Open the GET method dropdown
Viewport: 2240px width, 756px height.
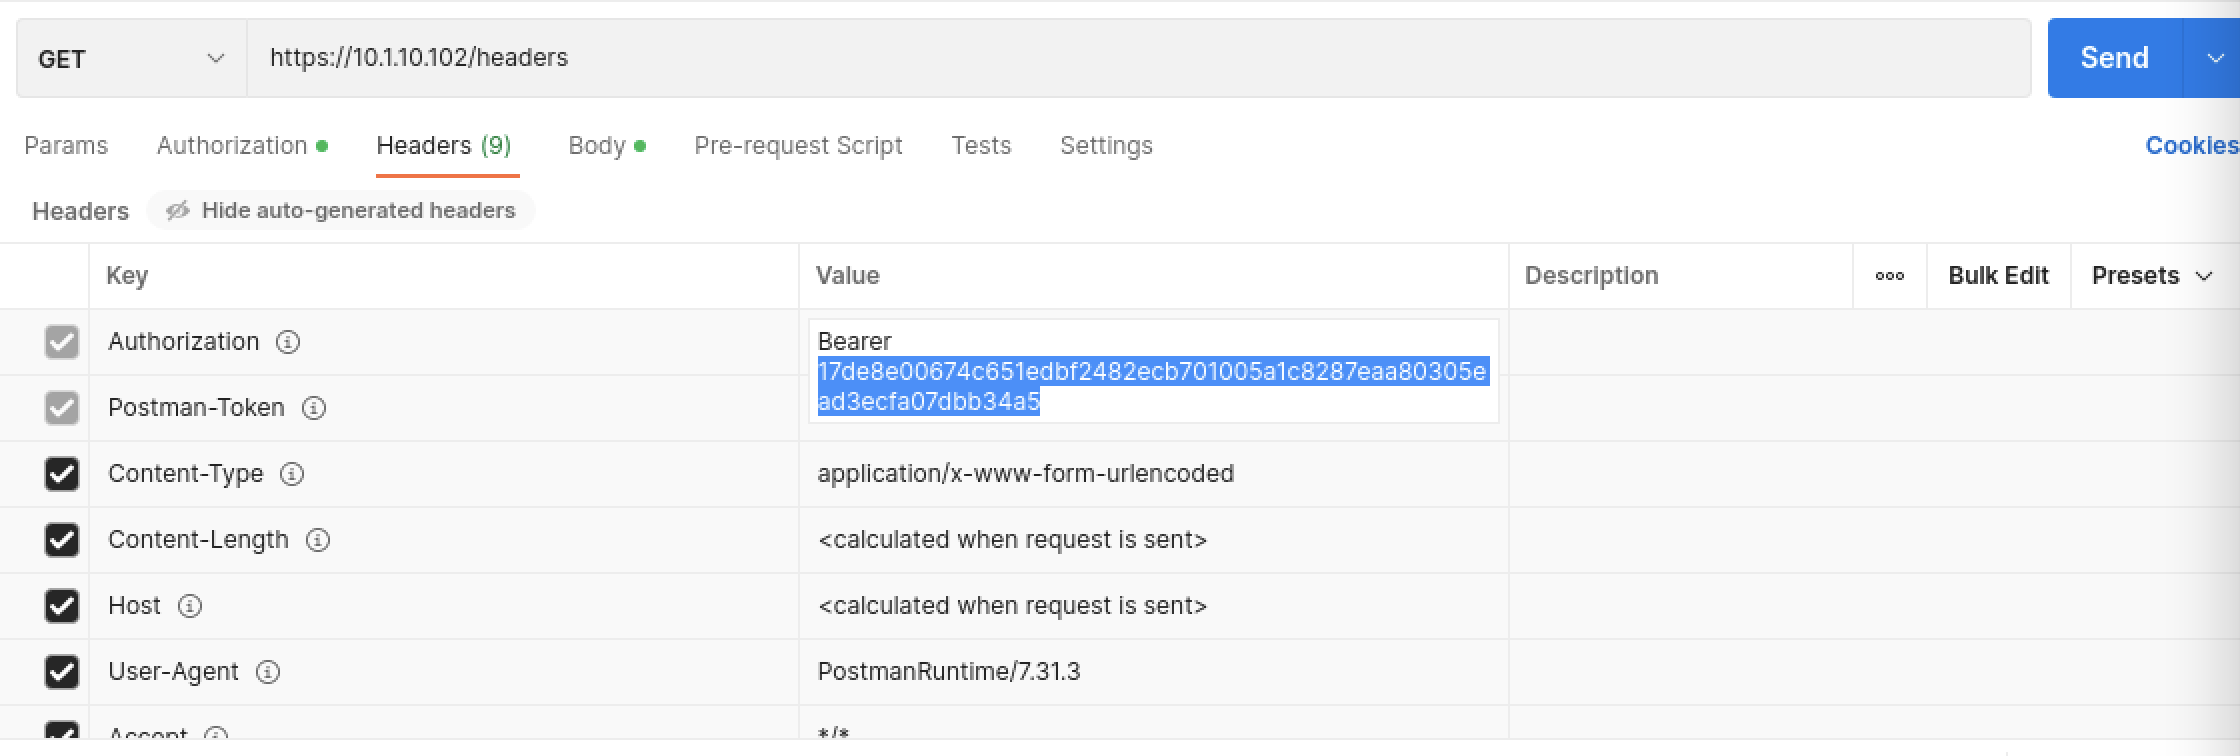click(131, 58)
